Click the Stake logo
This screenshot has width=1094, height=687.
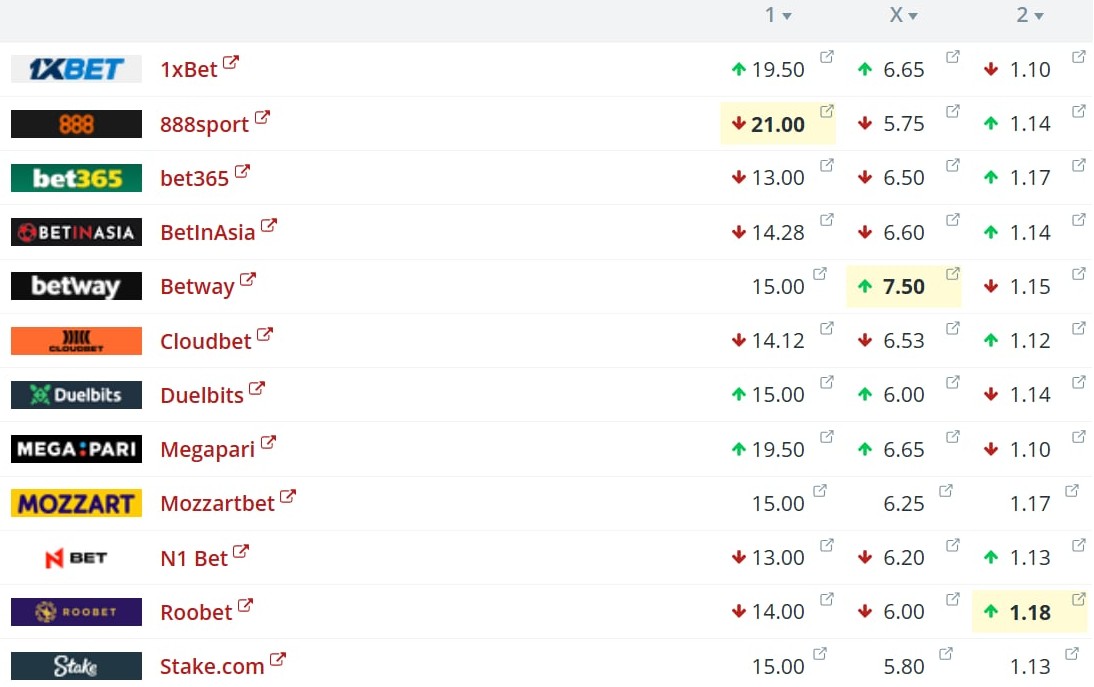click(76, 666)
